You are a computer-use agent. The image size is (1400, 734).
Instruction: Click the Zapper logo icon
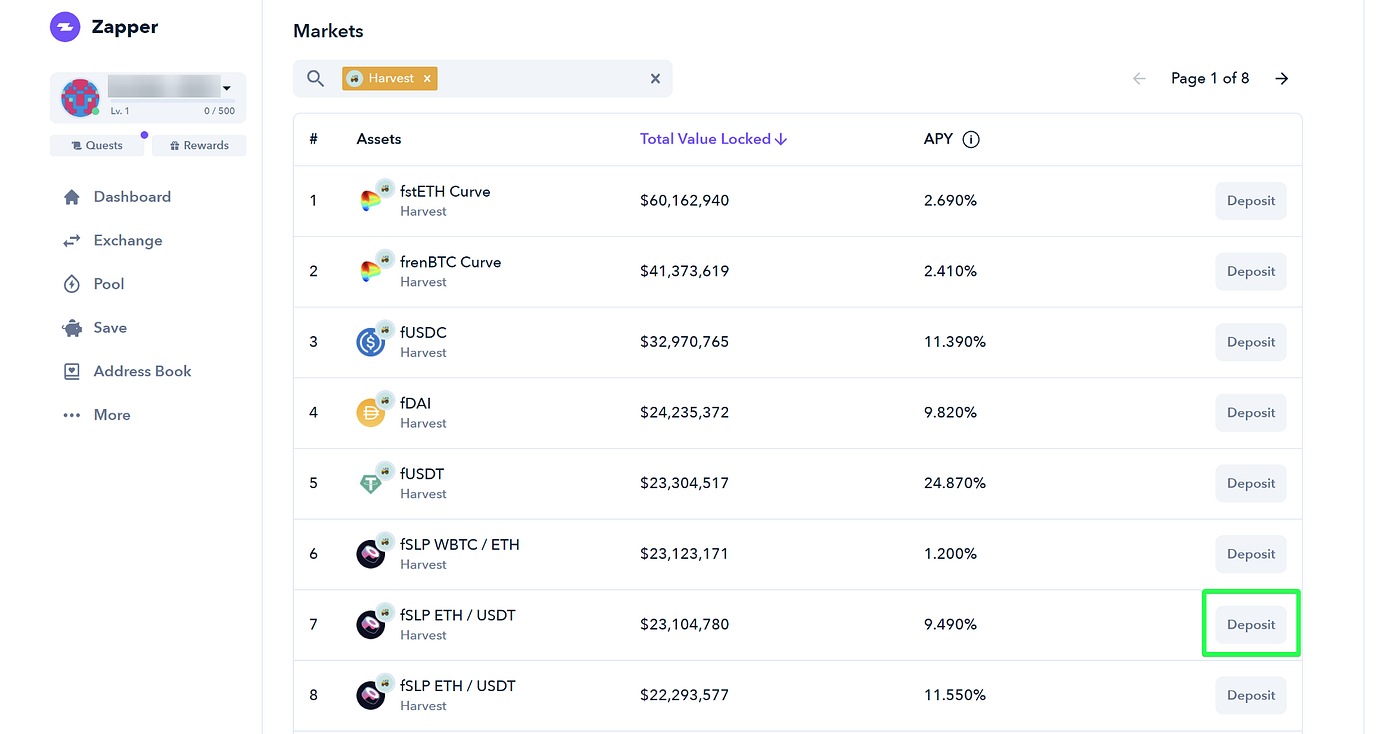tap(65, 27)
